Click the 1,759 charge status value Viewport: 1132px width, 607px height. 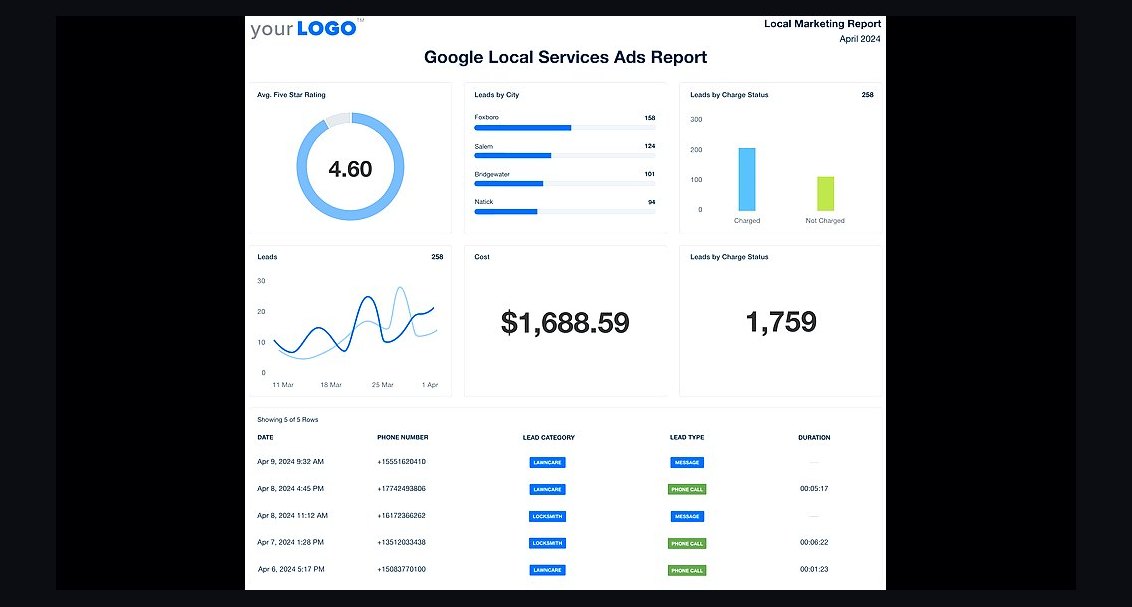(781, 322)
